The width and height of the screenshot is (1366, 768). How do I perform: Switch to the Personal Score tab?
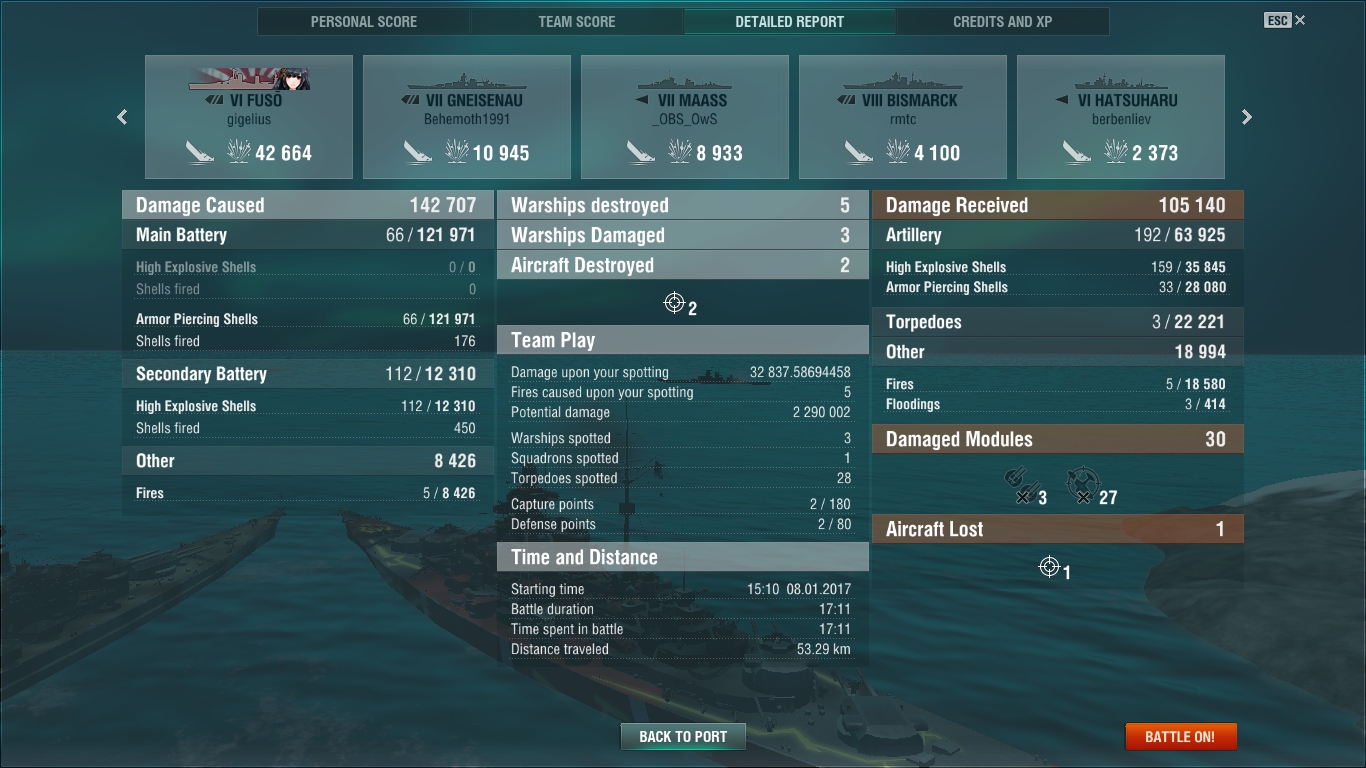click(364, 21)
